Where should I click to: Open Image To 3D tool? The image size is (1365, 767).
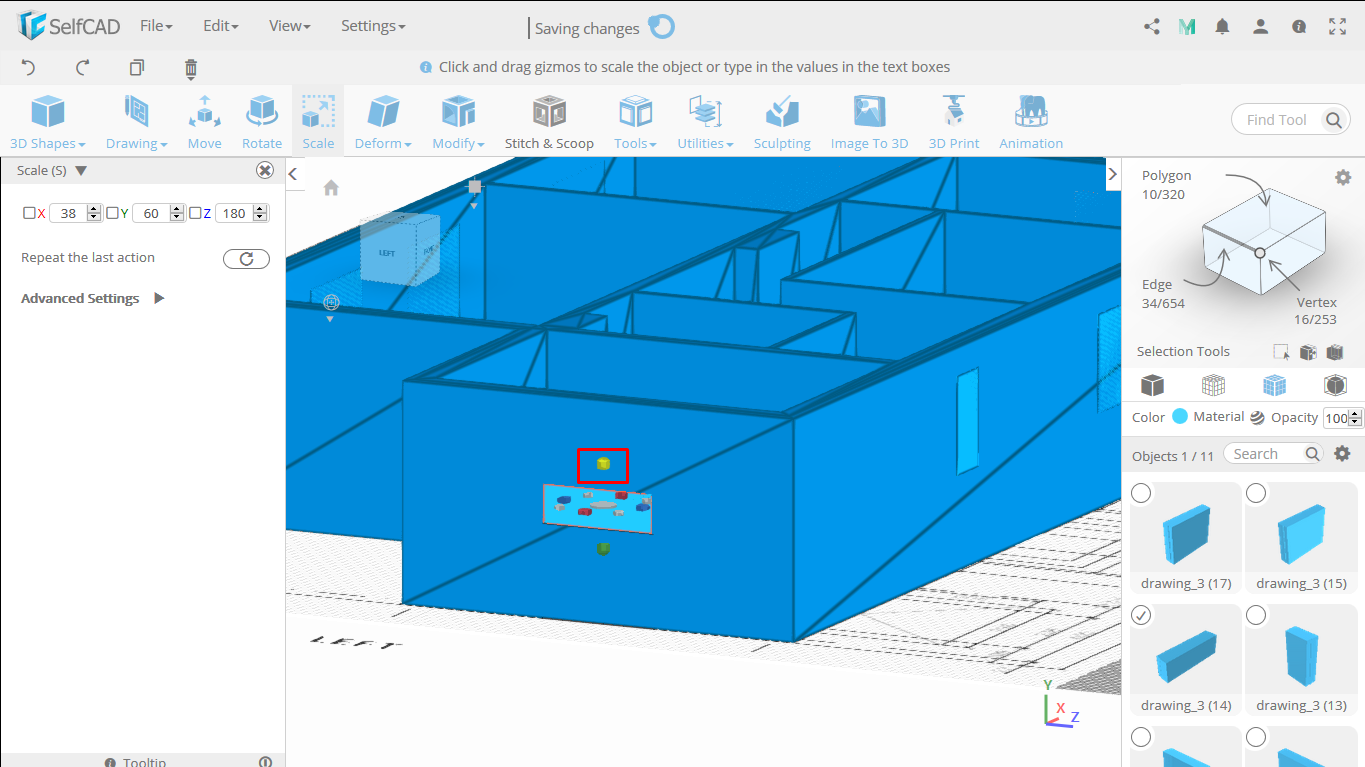[x=869, y=121]
